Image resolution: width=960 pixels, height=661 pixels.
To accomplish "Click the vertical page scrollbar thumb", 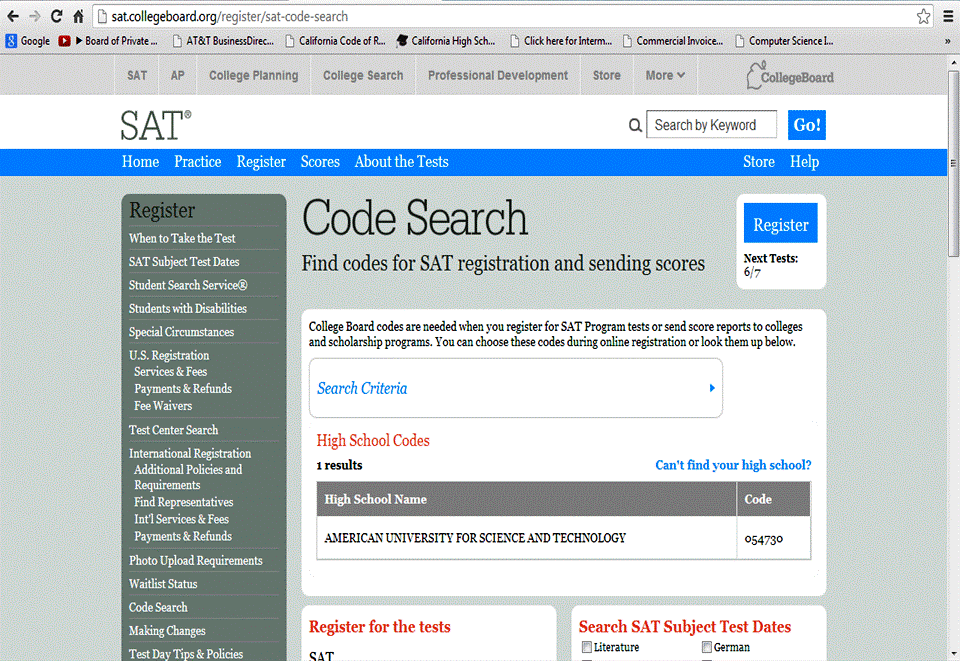I will [953, 163].
